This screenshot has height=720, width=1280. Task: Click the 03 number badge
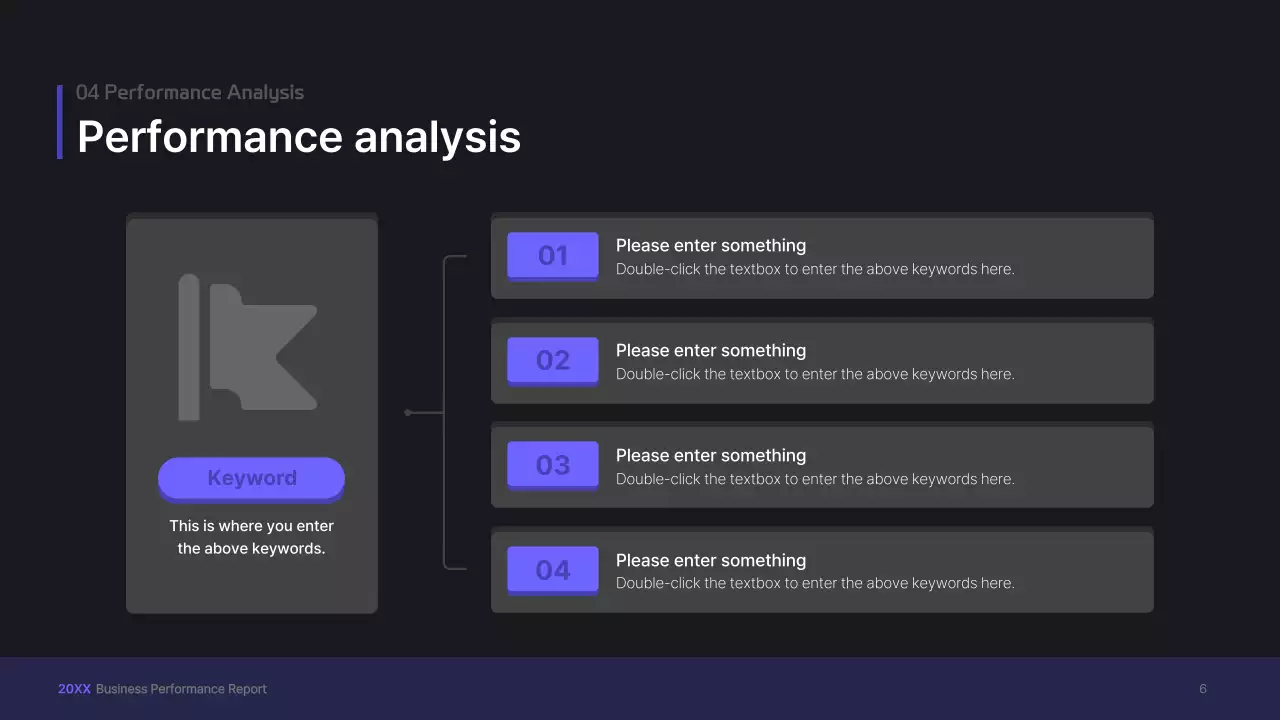(553, 465)
